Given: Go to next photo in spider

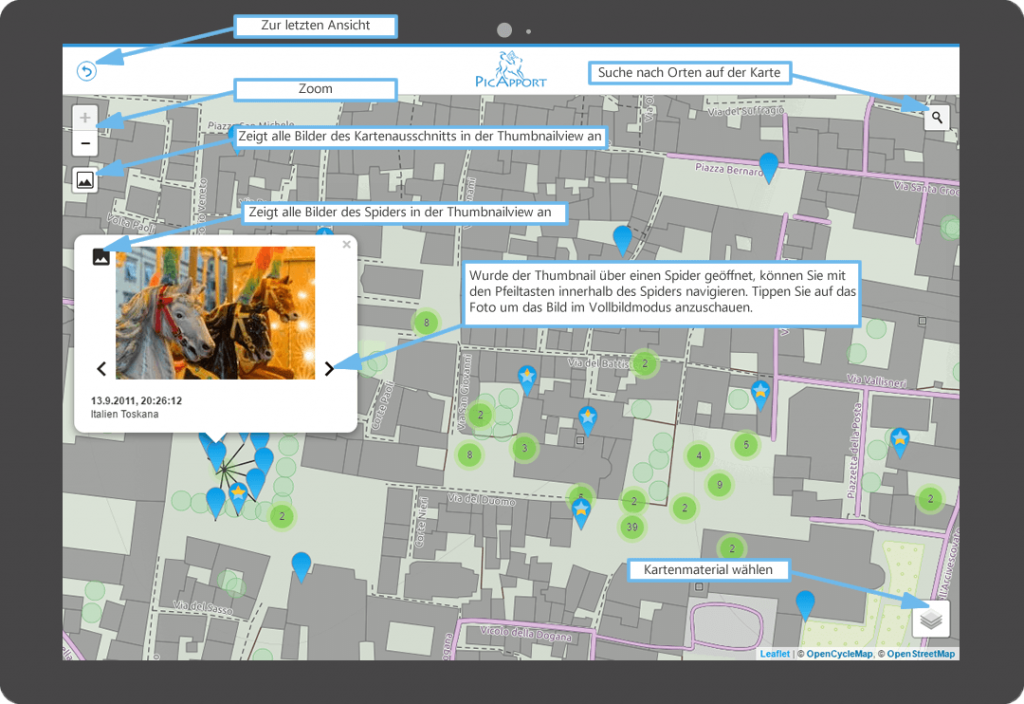Looking at the screenshot, I should coord(330,369).
